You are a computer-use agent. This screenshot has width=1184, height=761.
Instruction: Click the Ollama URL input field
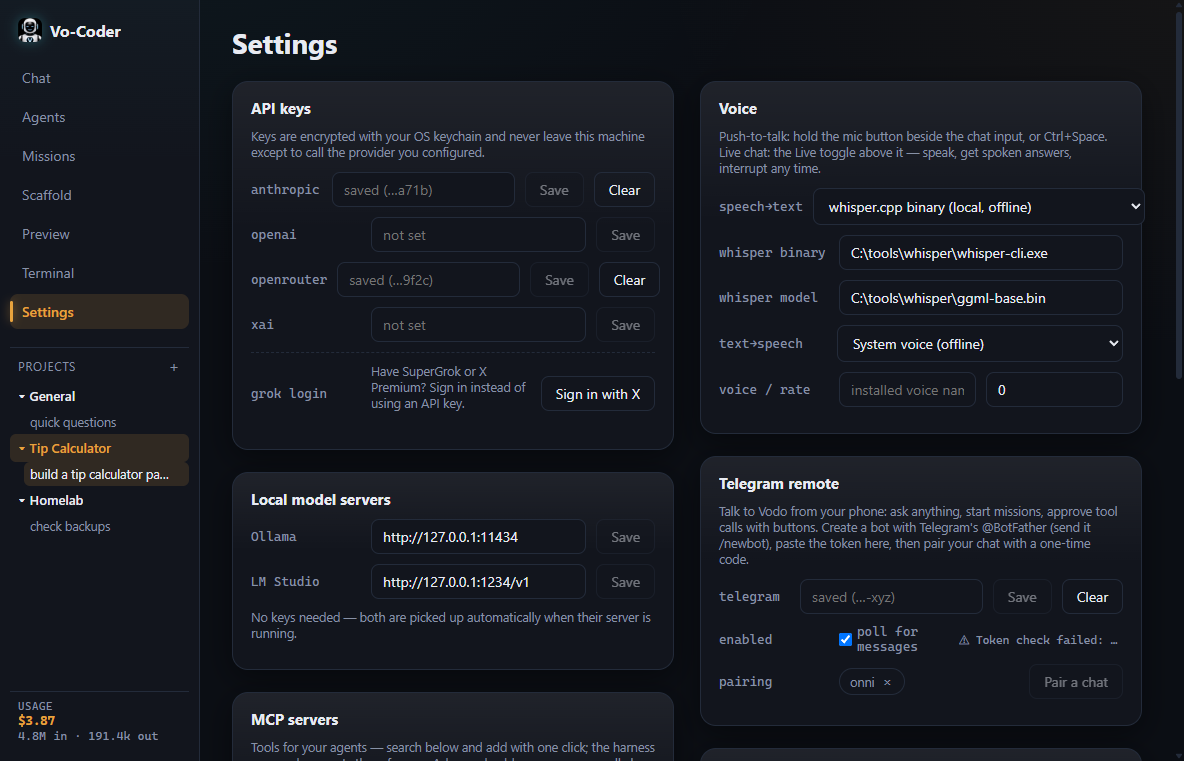click(x=478, y=537)
